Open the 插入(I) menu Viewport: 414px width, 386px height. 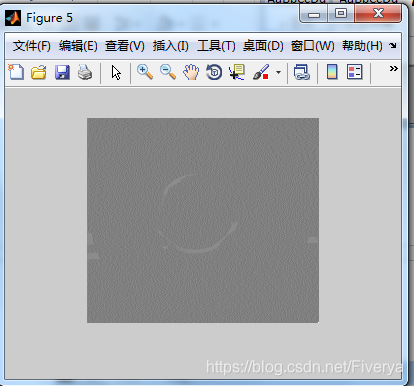(171, 46)
